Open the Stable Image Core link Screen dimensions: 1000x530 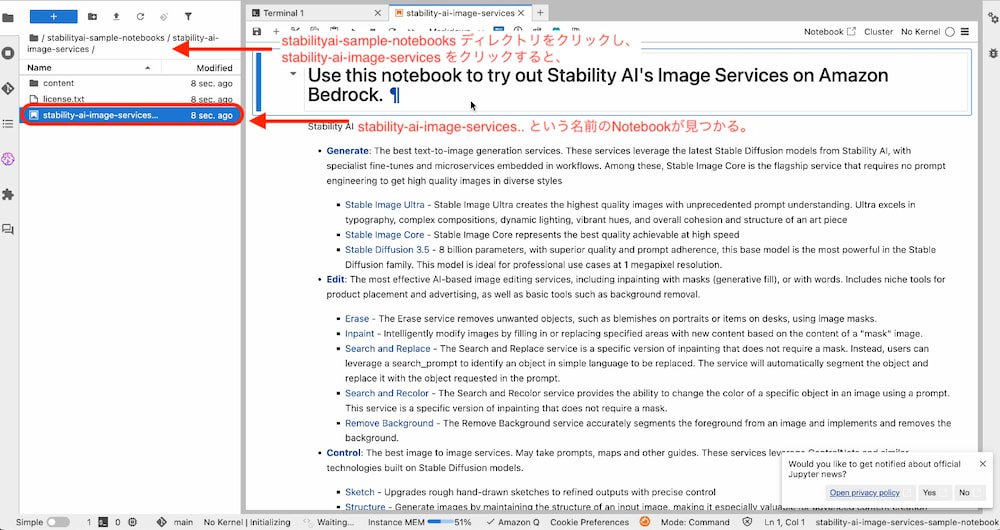[x=385, y=235]
